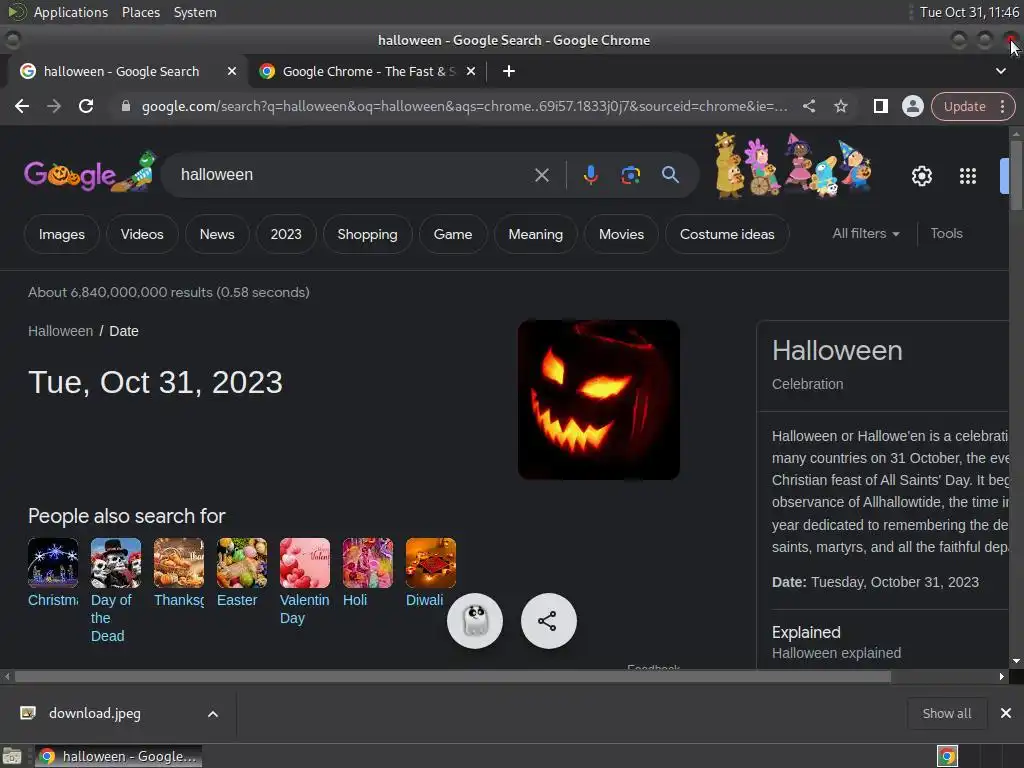Select the Movies filter chip
The height and width of the screenshot is (768, 1024).
pos(621,234)
